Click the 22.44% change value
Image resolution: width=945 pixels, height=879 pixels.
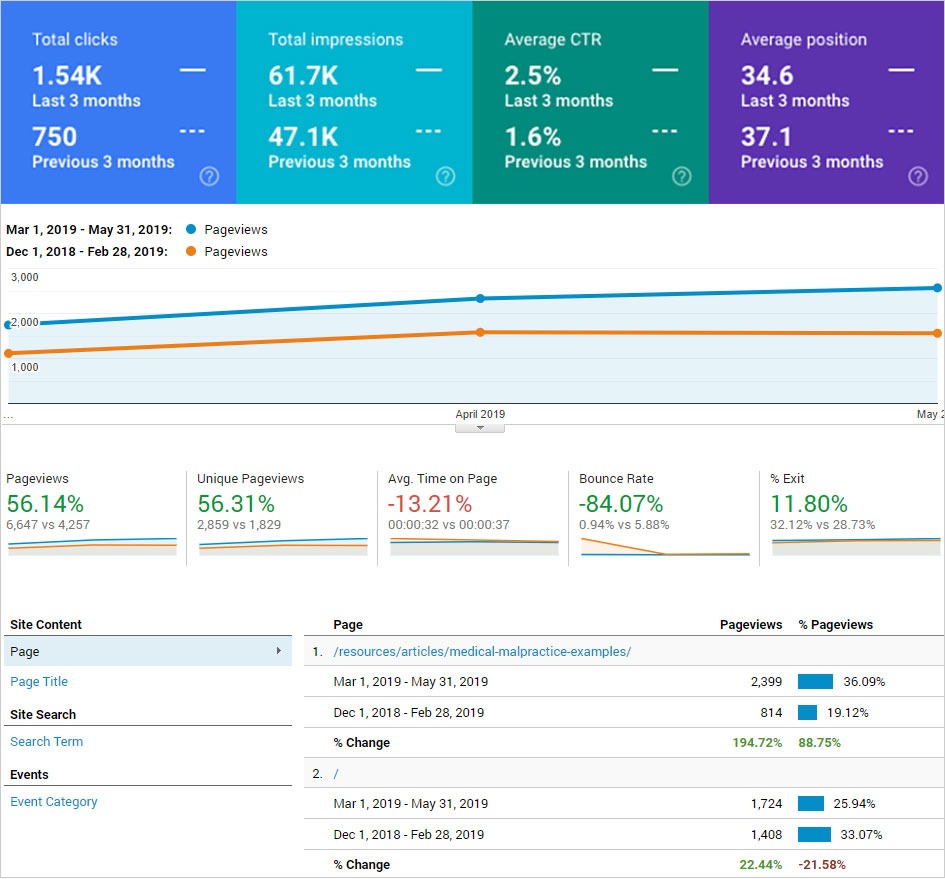coord(761,865)
